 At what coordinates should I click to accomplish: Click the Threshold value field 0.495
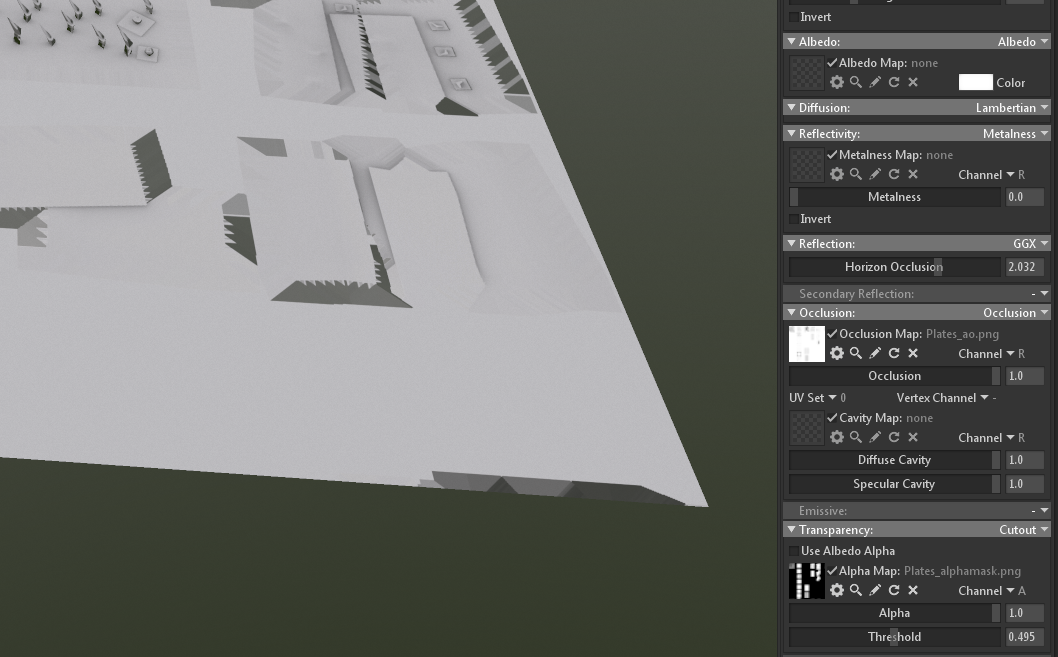pos(1024,637)
